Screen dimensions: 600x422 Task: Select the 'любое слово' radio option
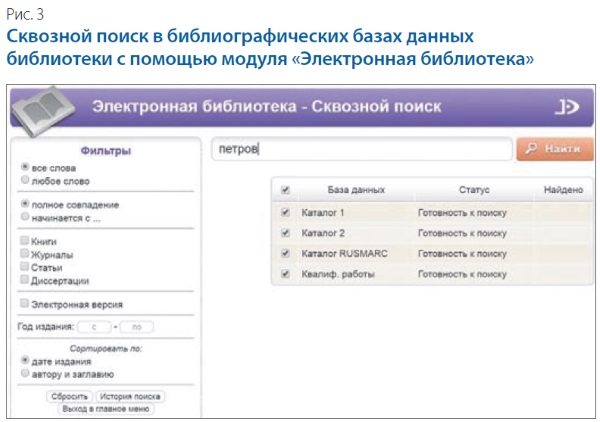25,181
